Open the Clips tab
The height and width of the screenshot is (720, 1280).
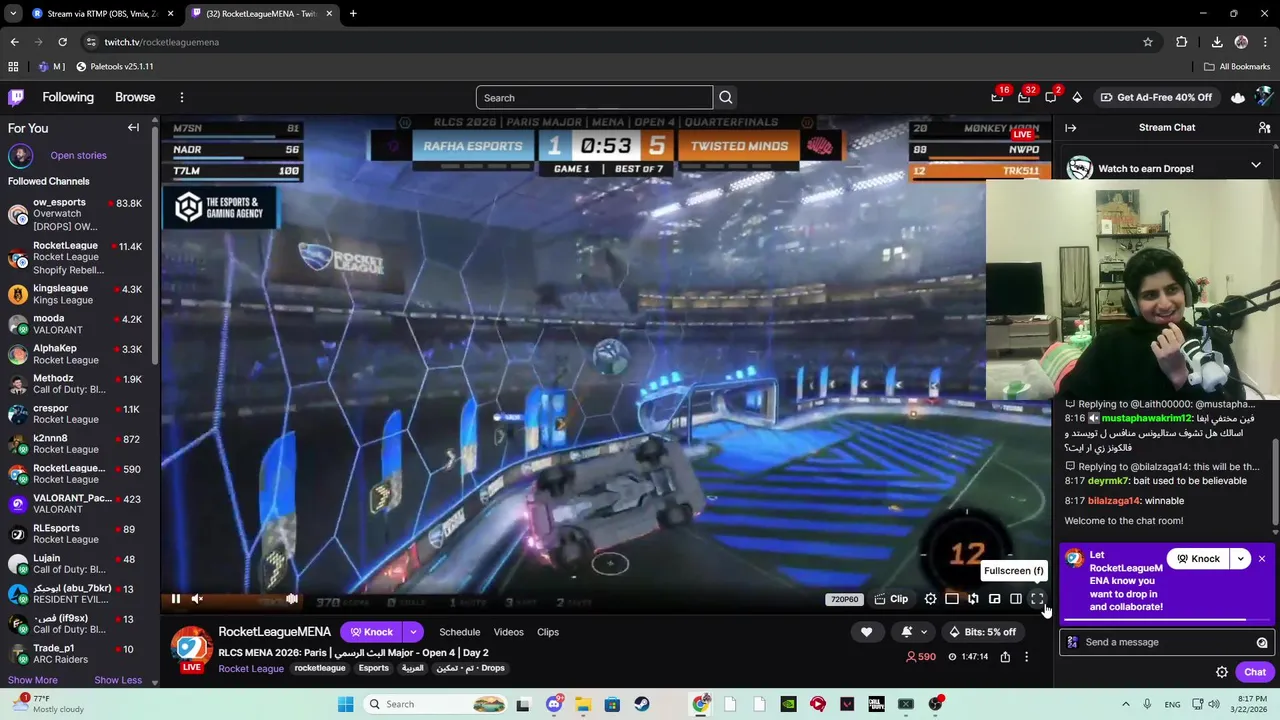click(x=548, y=632)
